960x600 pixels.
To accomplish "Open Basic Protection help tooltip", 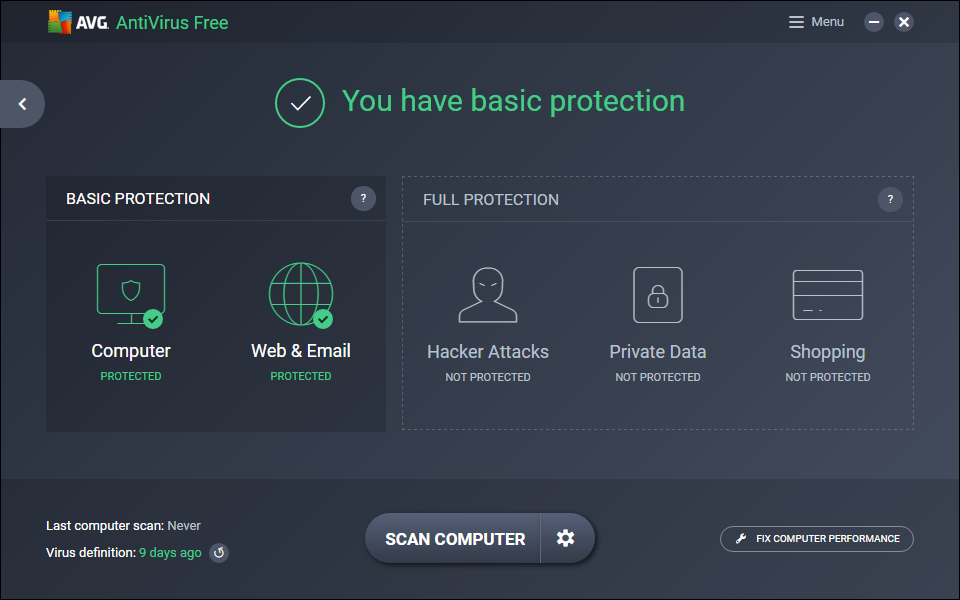I will tap(363, 198).
